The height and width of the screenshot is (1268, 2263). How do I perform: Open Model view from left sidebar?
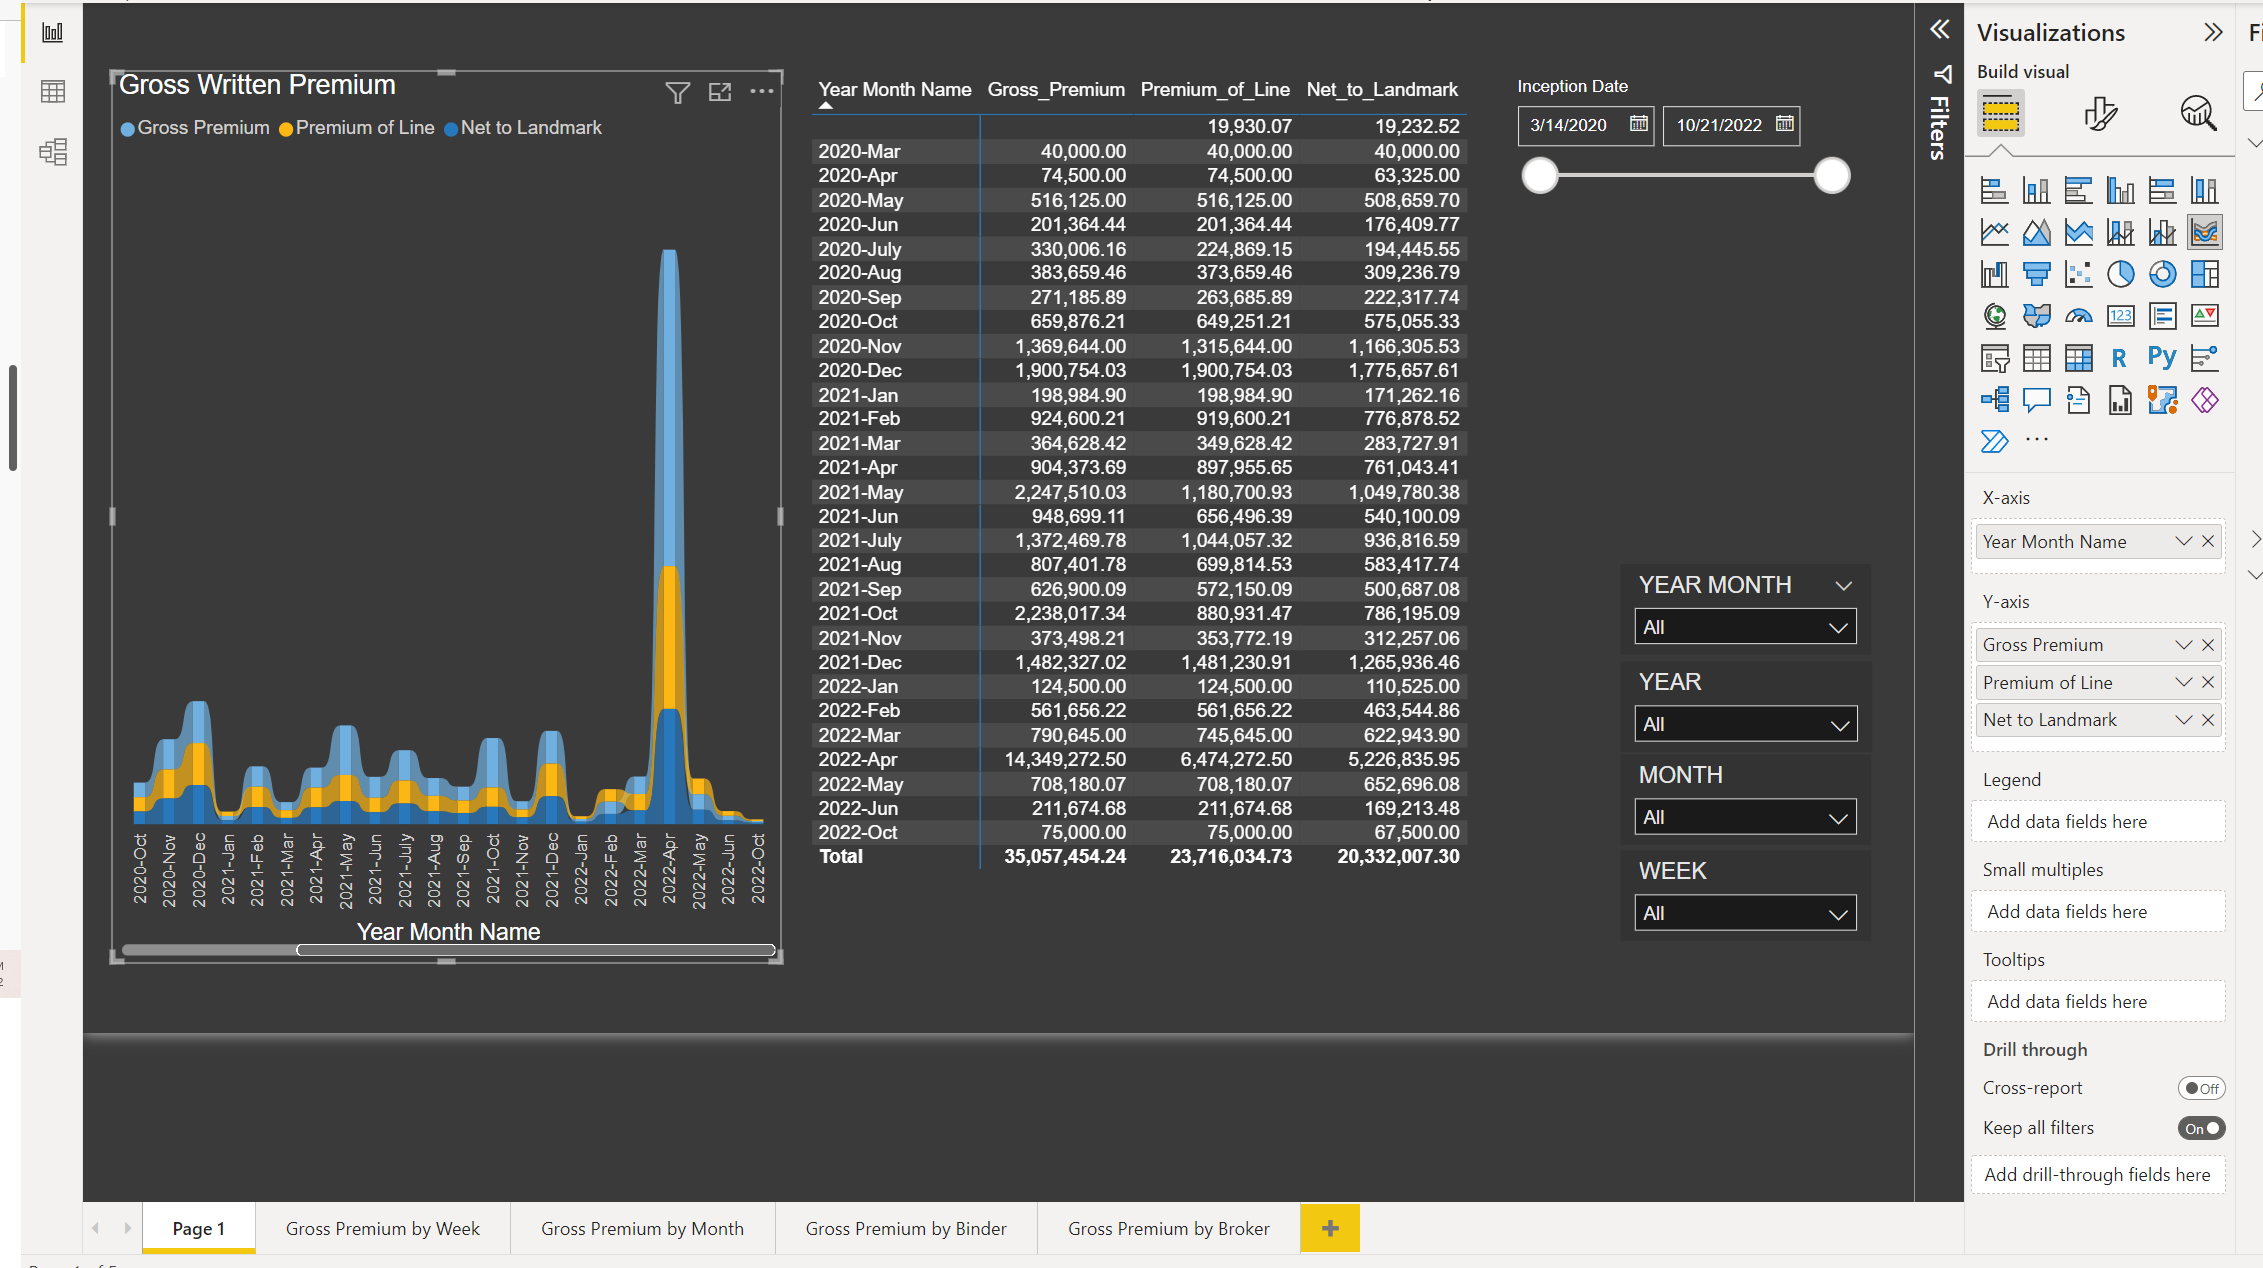tap(52, 152)
